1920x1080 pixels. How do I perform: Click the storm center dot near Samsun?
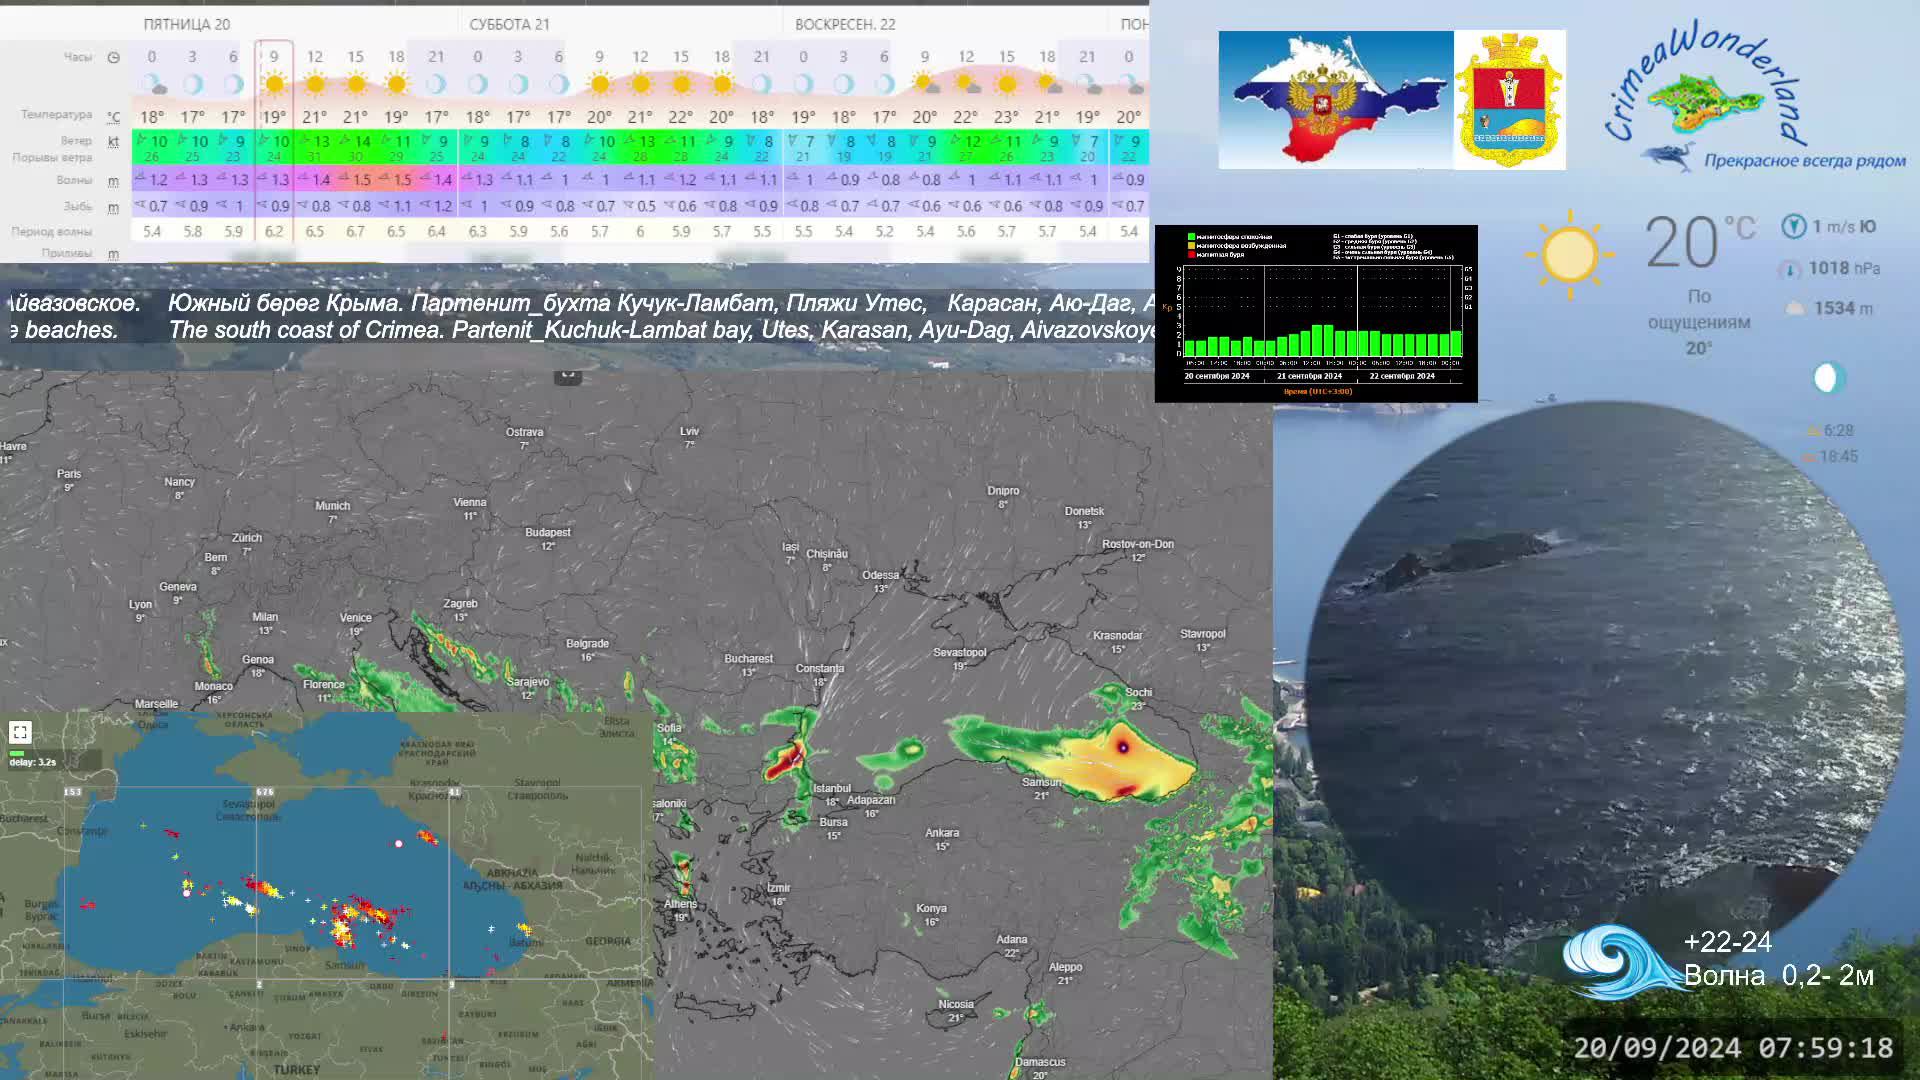coord(1123,747)
